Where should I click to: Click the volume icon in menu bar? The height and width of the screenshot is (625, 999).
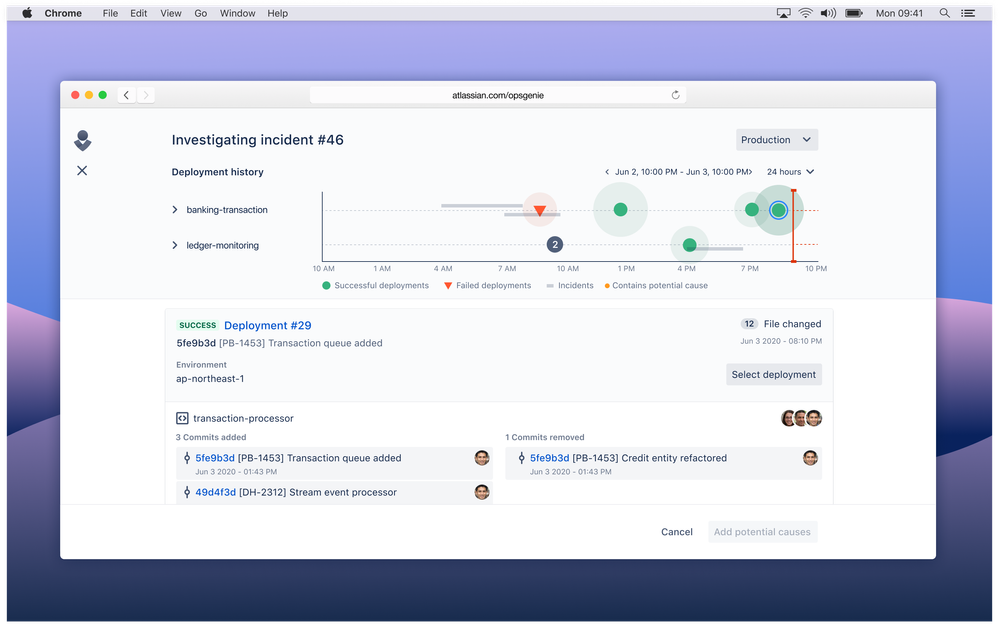(x=828, y=13)
